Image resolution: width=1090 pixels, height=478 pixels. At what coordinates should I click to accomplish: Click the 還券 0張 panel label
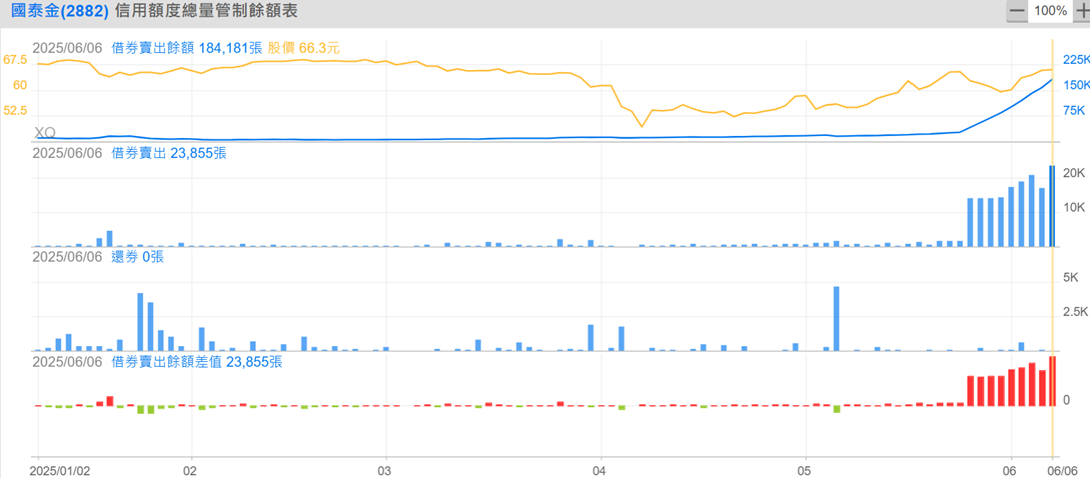[x=138, y=256]
